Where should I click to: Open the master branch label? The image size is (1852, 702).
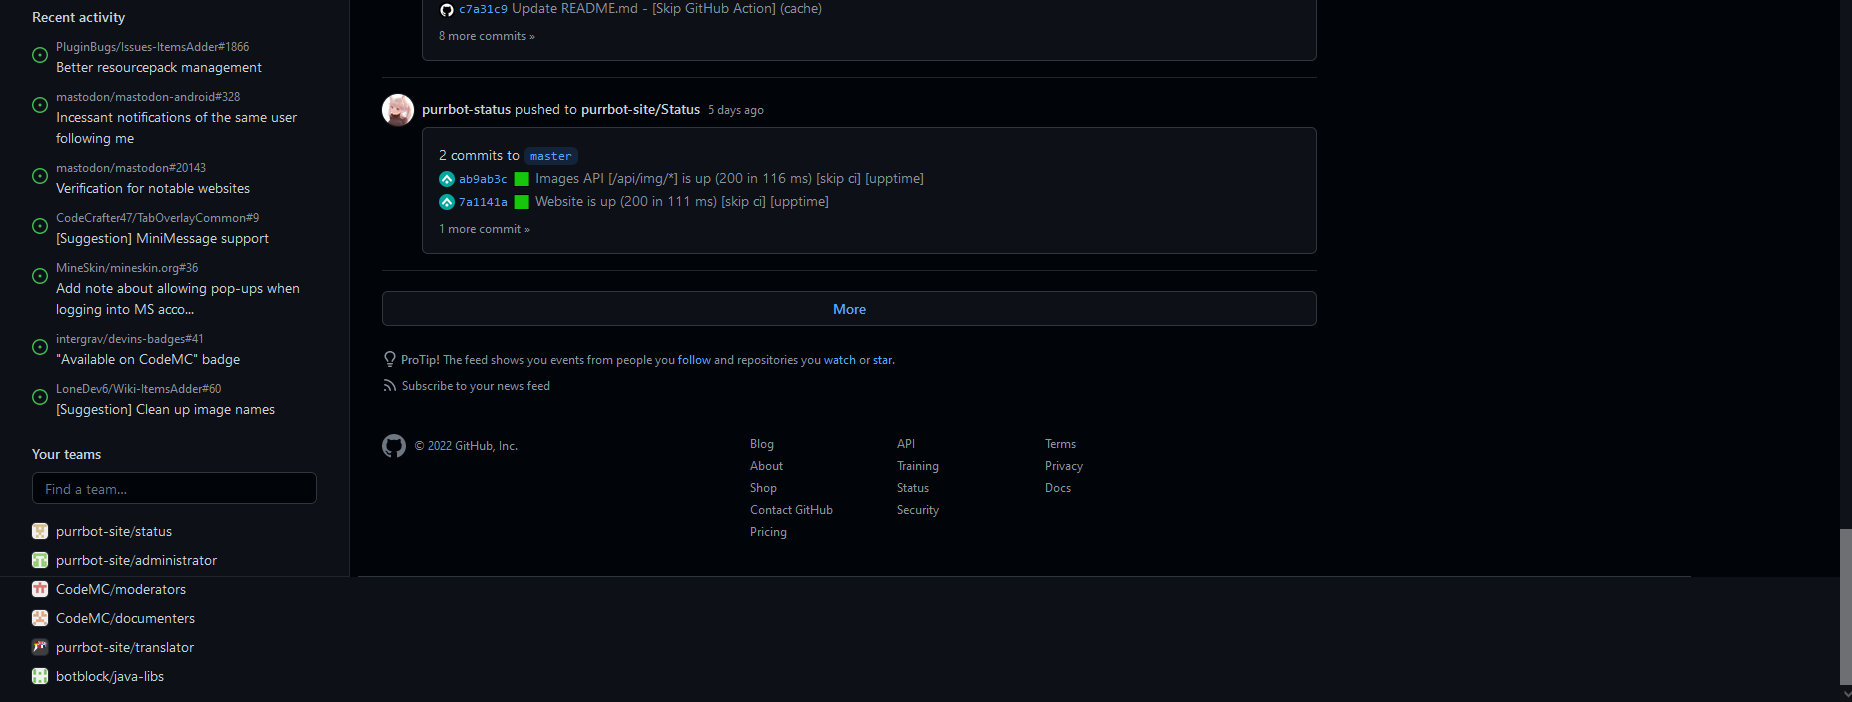550,156
